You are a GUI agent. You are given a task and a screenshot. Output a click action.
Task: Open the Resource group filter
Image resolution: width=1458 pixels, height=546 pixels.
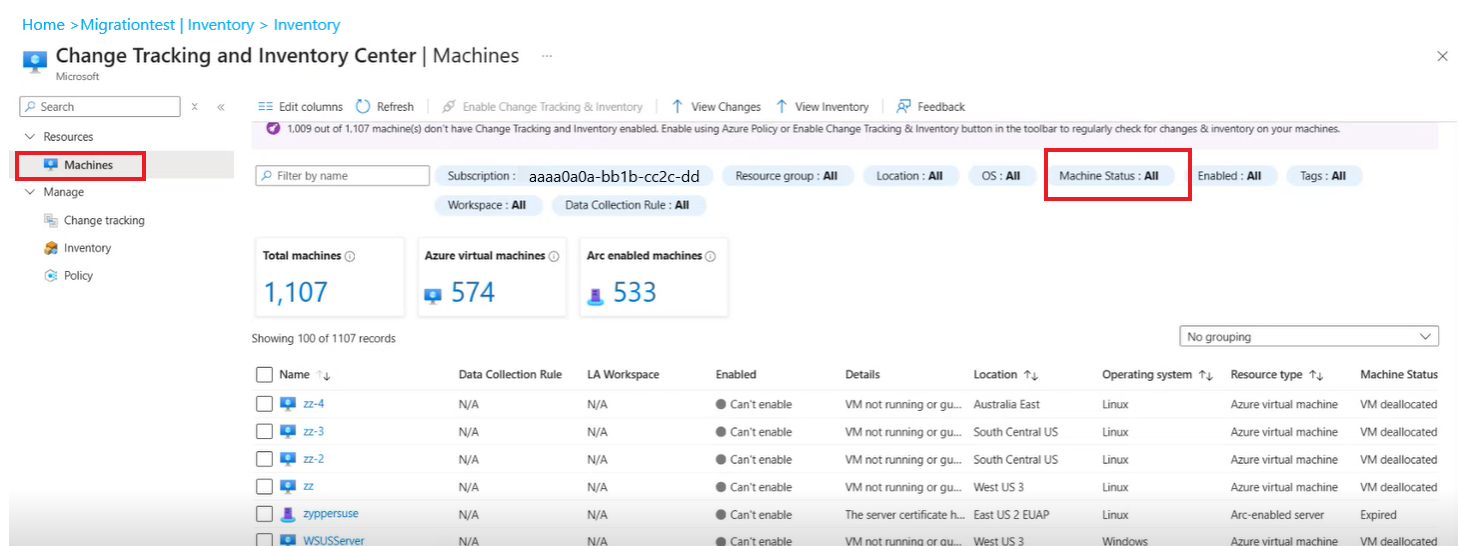coord(786,176)
